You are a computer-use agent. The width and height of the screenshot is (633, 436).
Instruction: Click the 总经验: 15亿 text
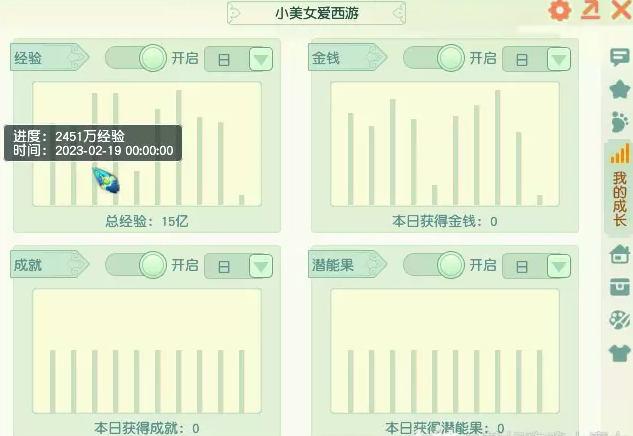coord(147,221)
